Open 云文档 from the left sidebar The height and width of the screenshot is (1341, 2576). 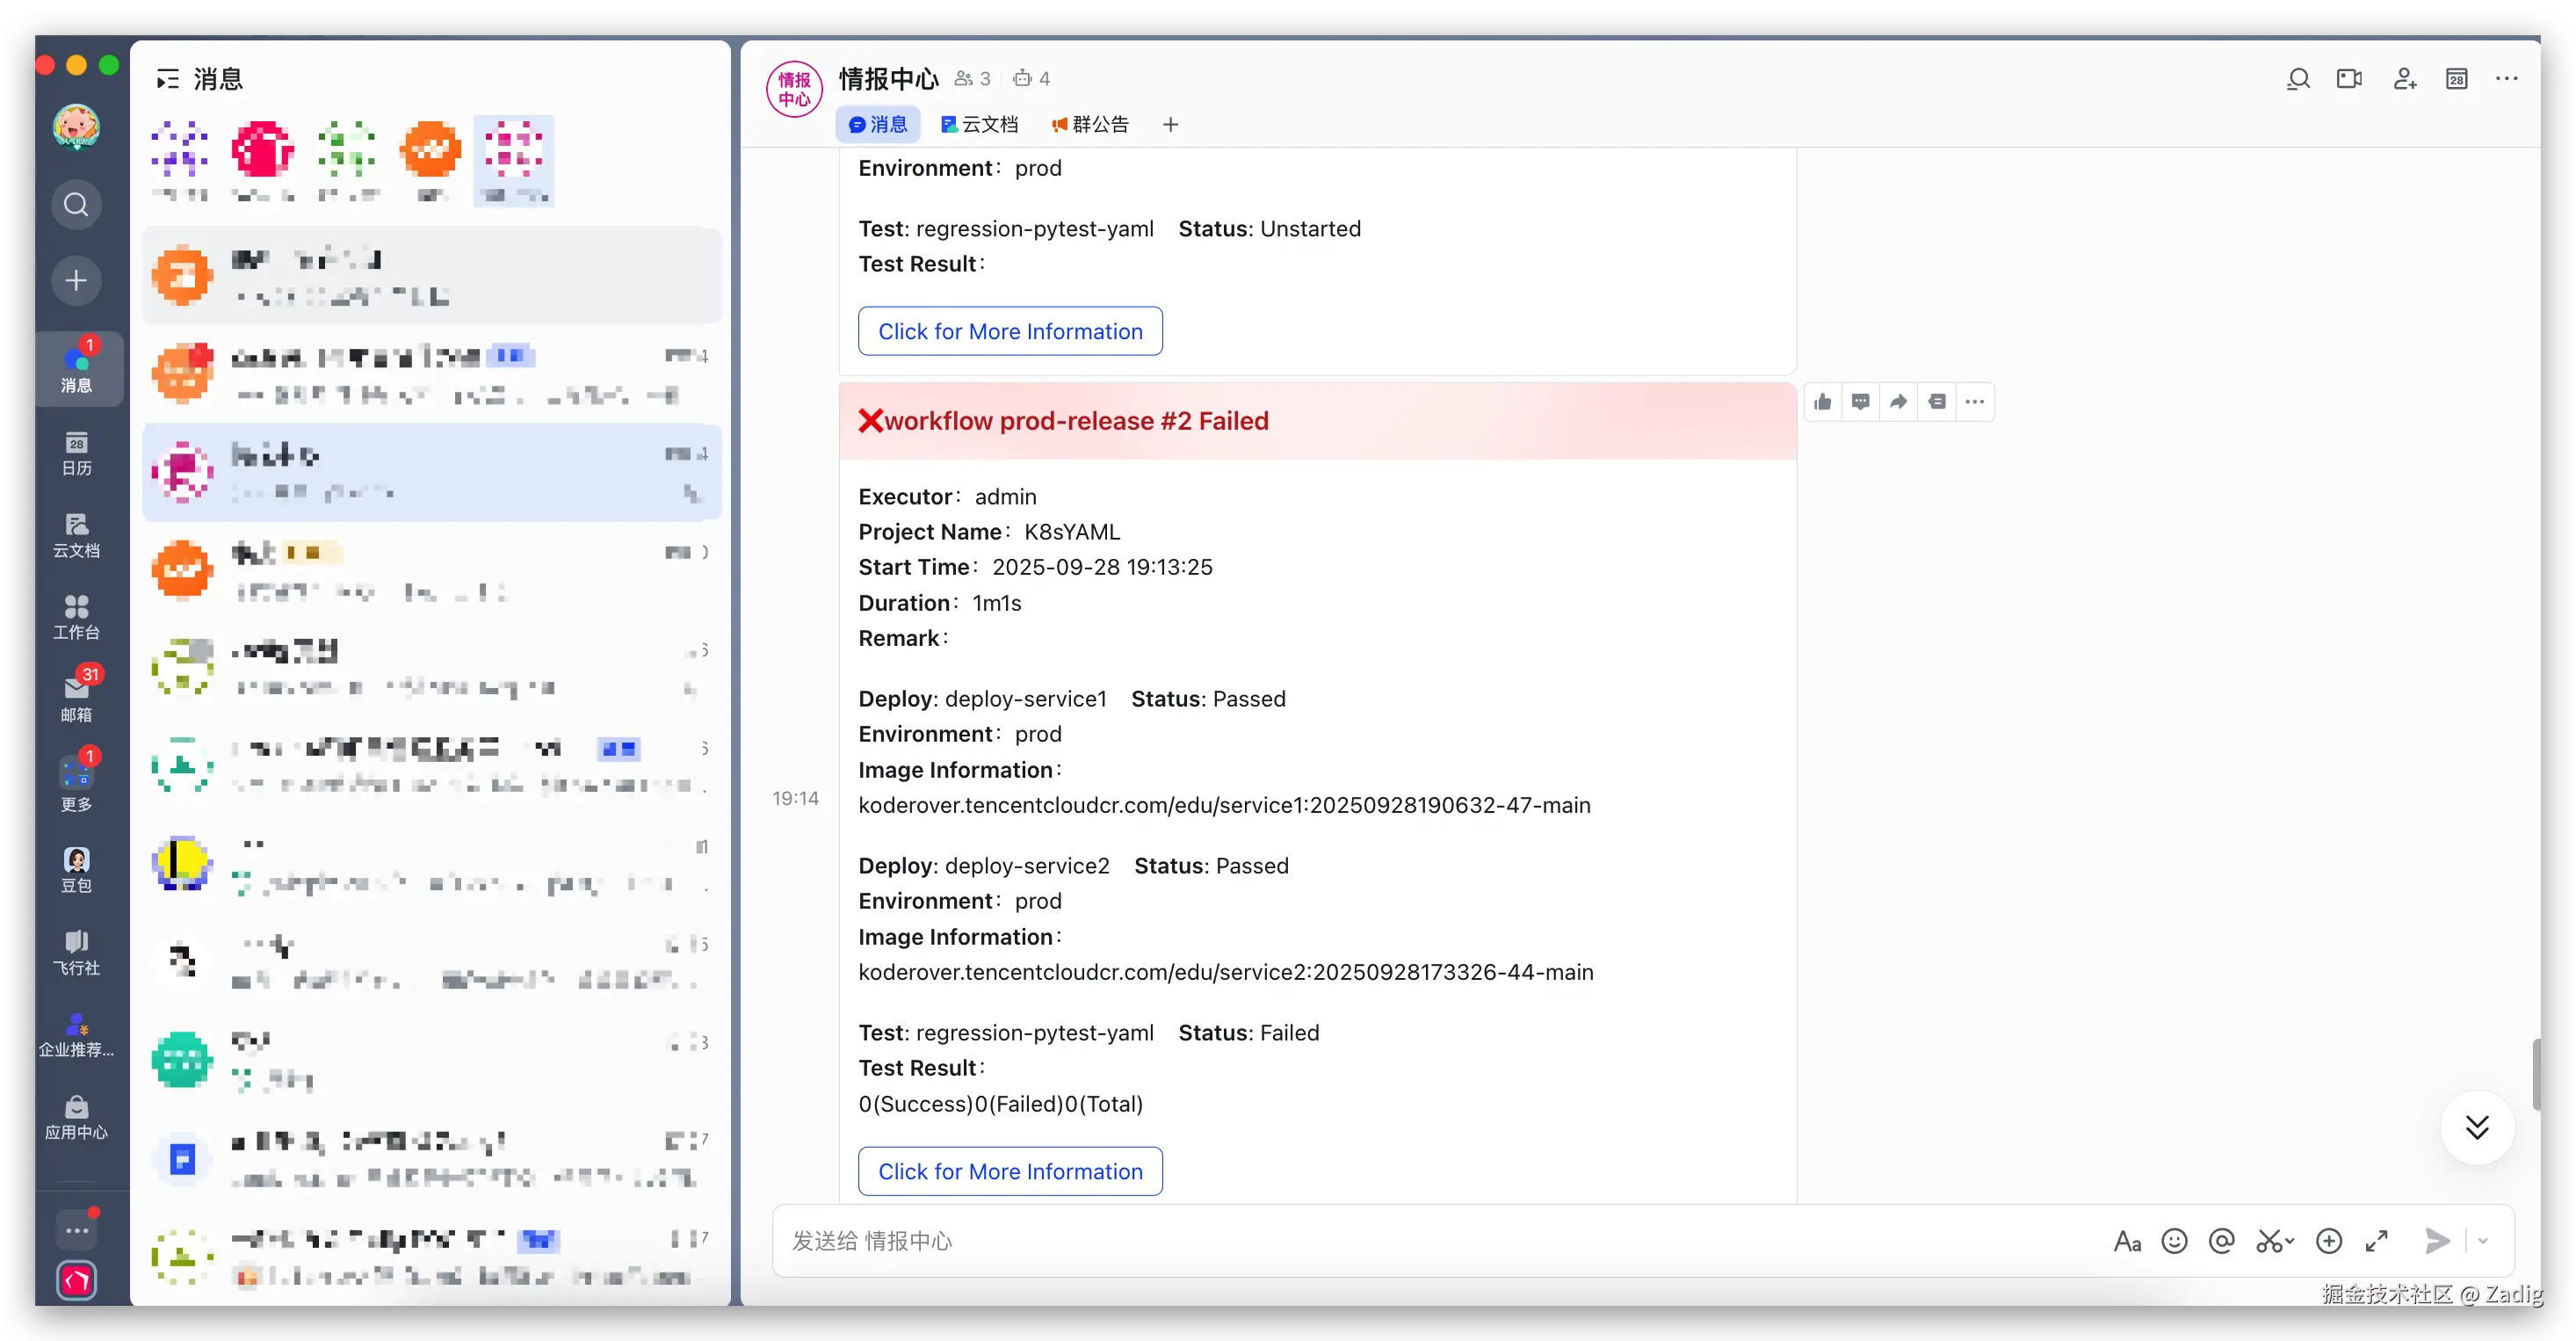(76, 535)
